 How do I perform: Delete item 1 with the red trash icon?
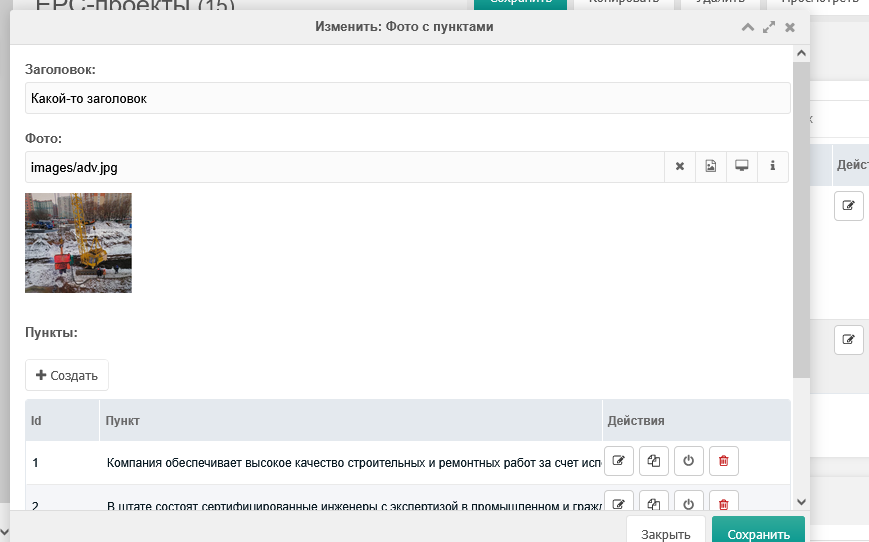(724, 461)
